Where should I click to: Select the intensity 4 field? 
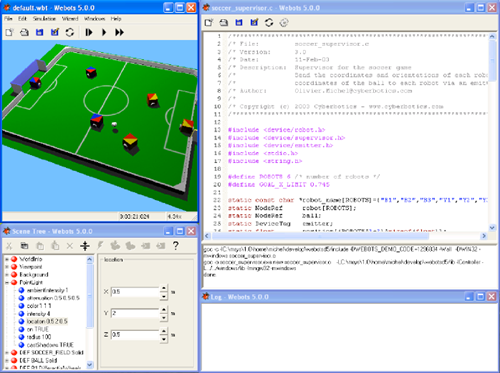pos(38,314)
